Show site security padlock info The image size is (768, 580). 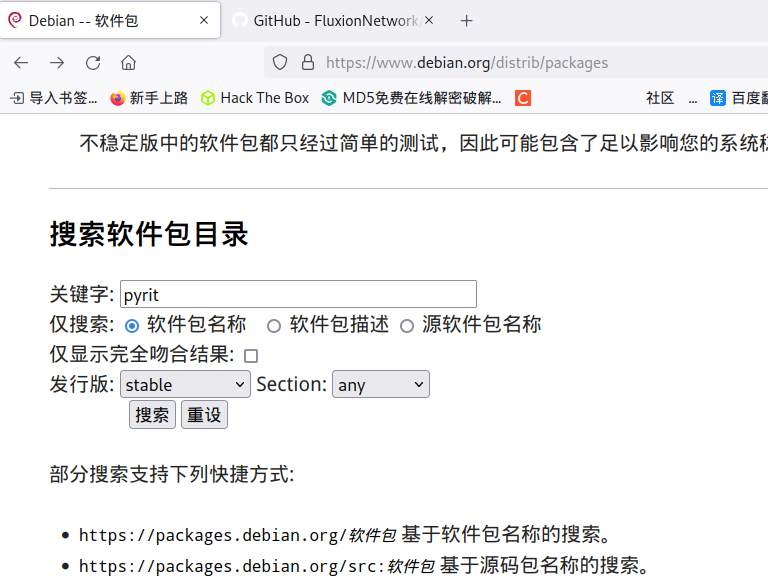(x=307, y=62)
